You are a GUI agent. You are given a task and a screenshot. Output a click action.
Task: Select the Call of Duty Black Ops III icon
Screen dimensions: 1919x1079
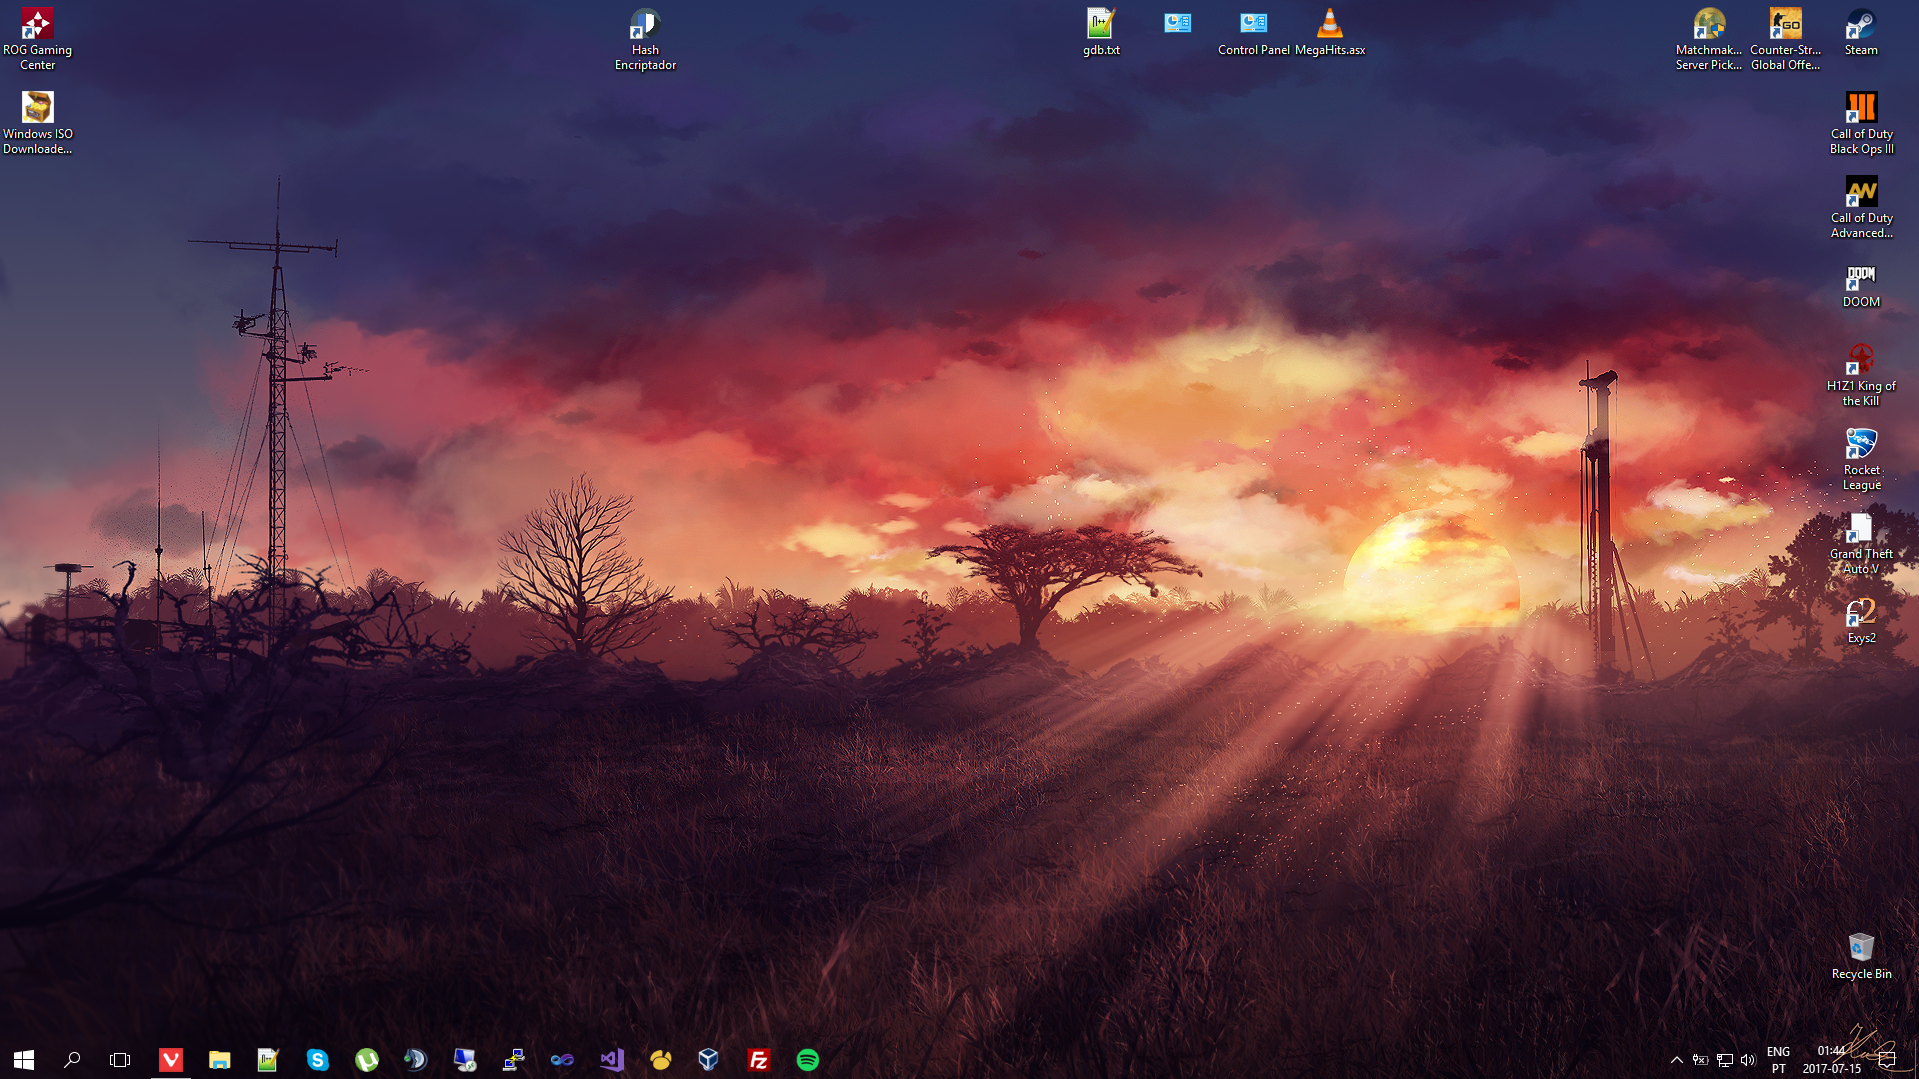pyautogui.click(x=1861, y=124)
